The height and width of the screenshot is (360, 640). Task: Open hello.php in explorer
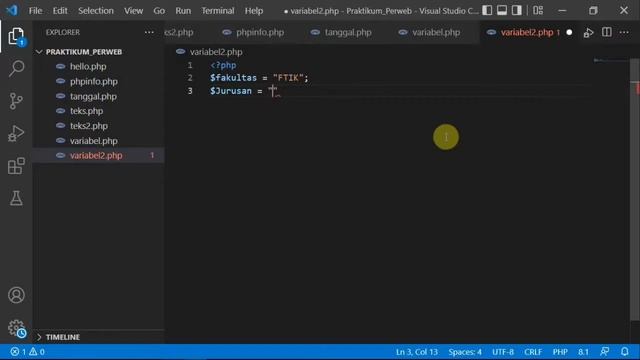point(88,67)
